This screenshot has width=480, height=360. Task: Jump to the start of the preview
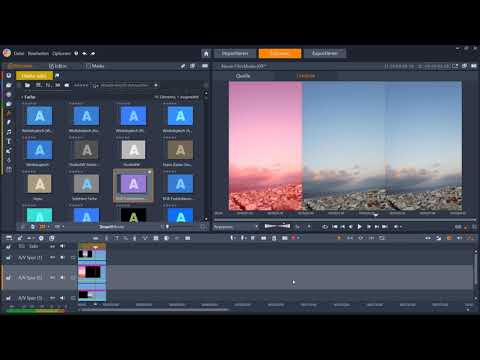coord(335,227)
